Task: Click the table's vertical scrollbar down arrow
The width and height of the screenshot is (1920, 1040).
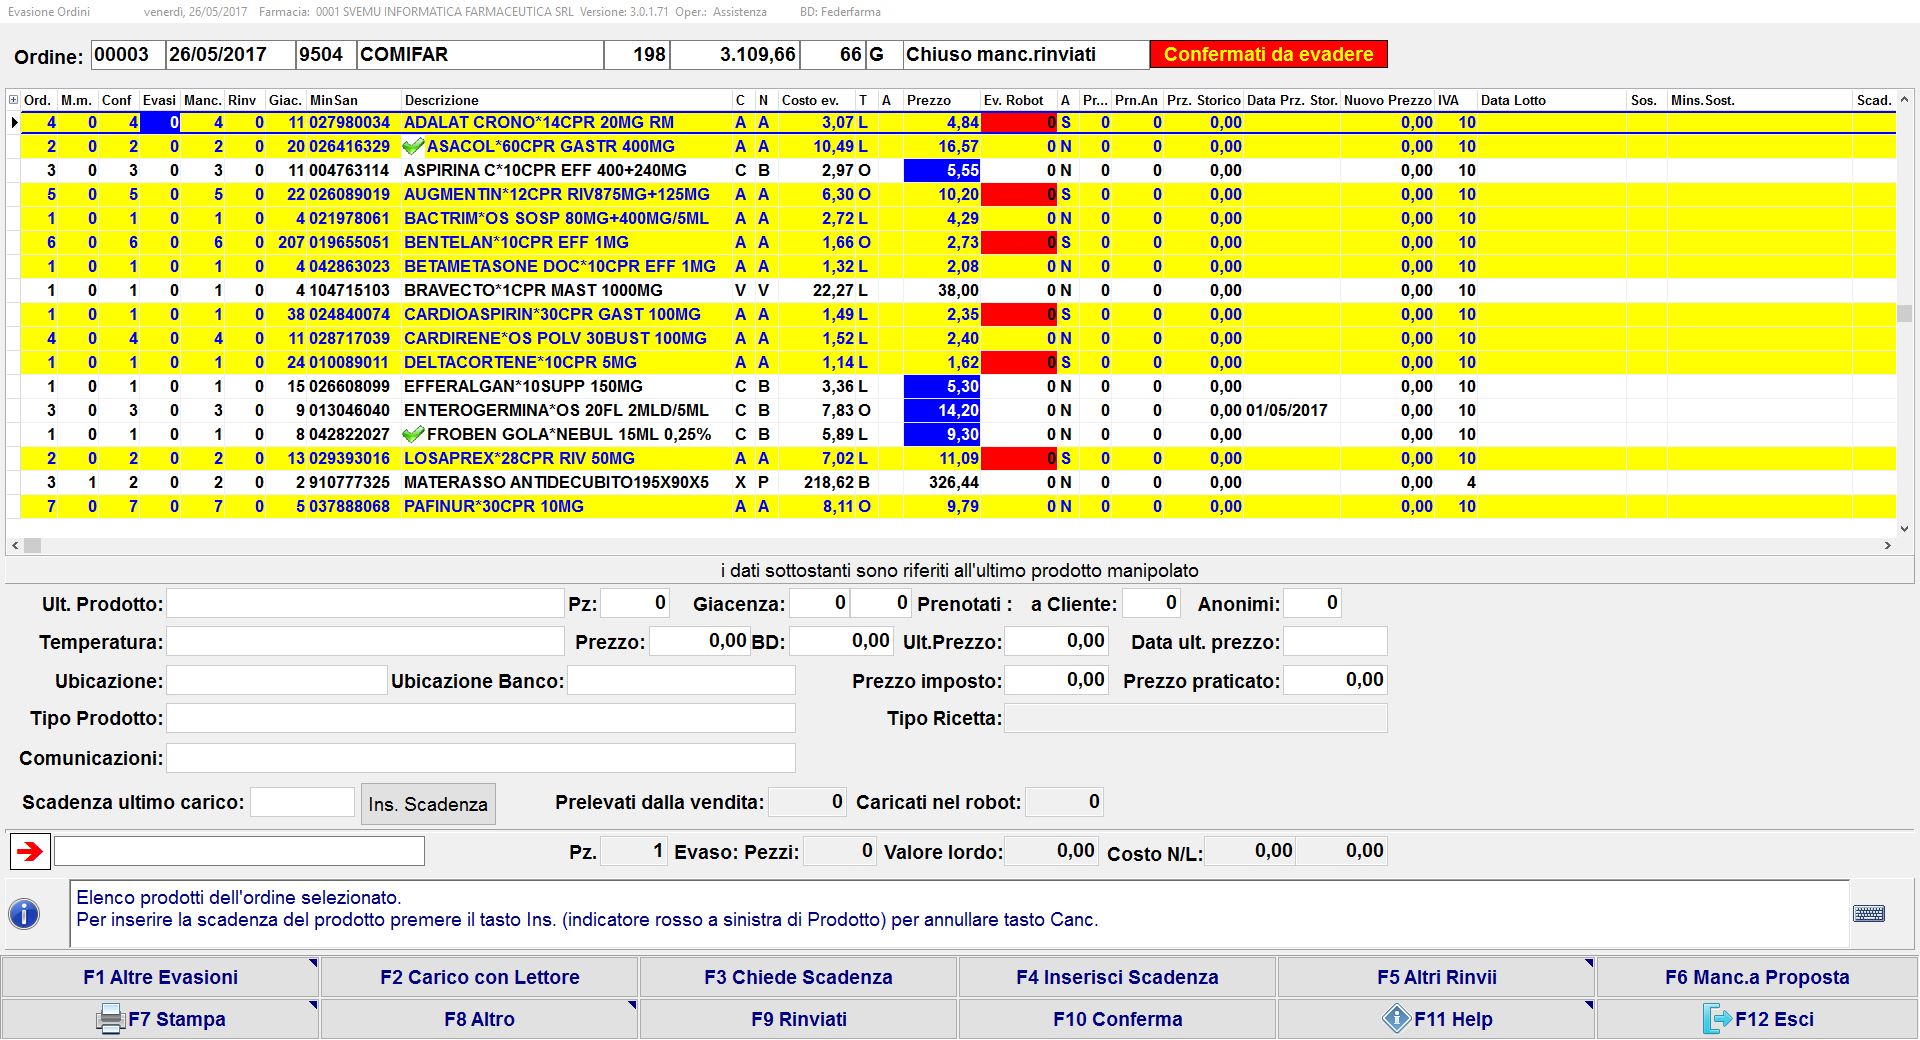Action: click(1904, 529)
